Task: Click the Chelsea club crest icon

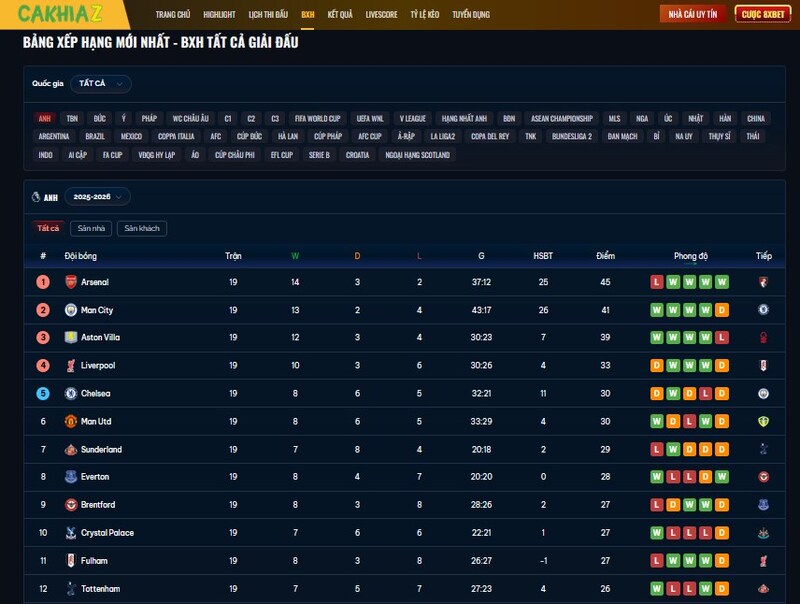Action: [x=71, y=394]
